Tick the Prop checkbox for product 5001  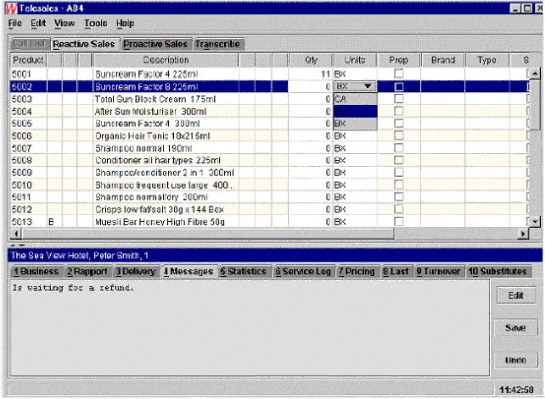(x=399, y=74)
